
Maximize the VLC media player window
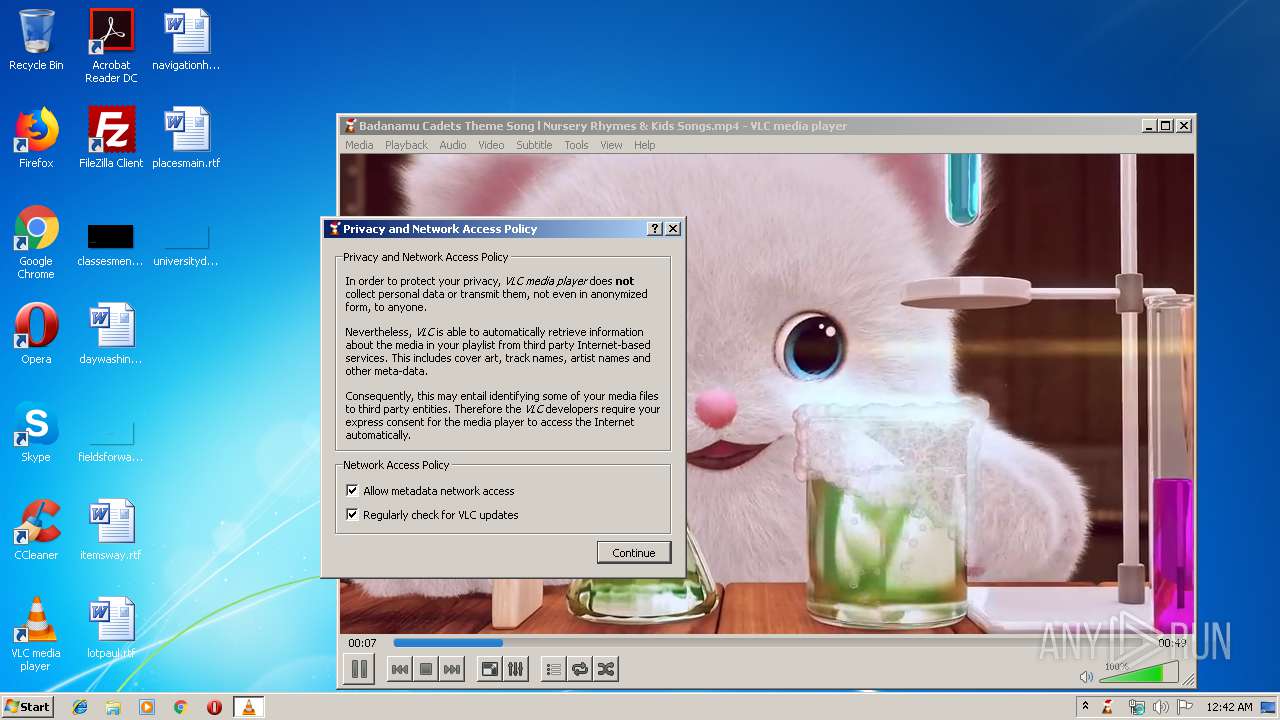(1166, 126)
